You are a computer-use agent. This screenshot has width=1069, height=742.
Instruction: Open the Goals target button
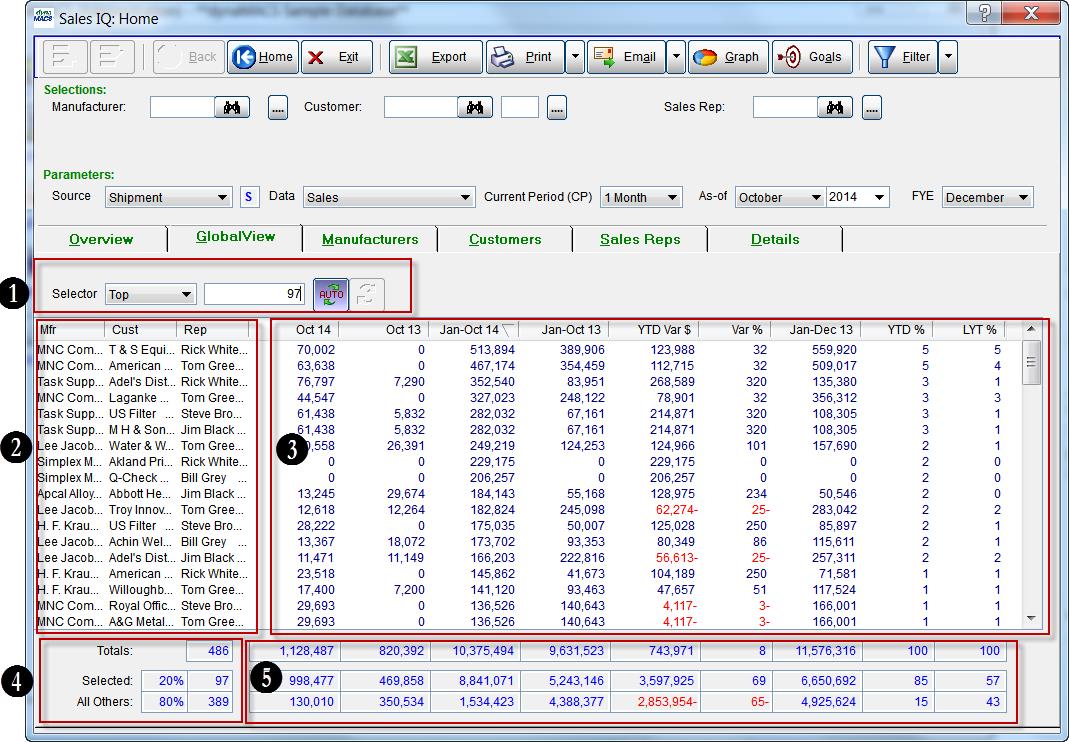813,57
